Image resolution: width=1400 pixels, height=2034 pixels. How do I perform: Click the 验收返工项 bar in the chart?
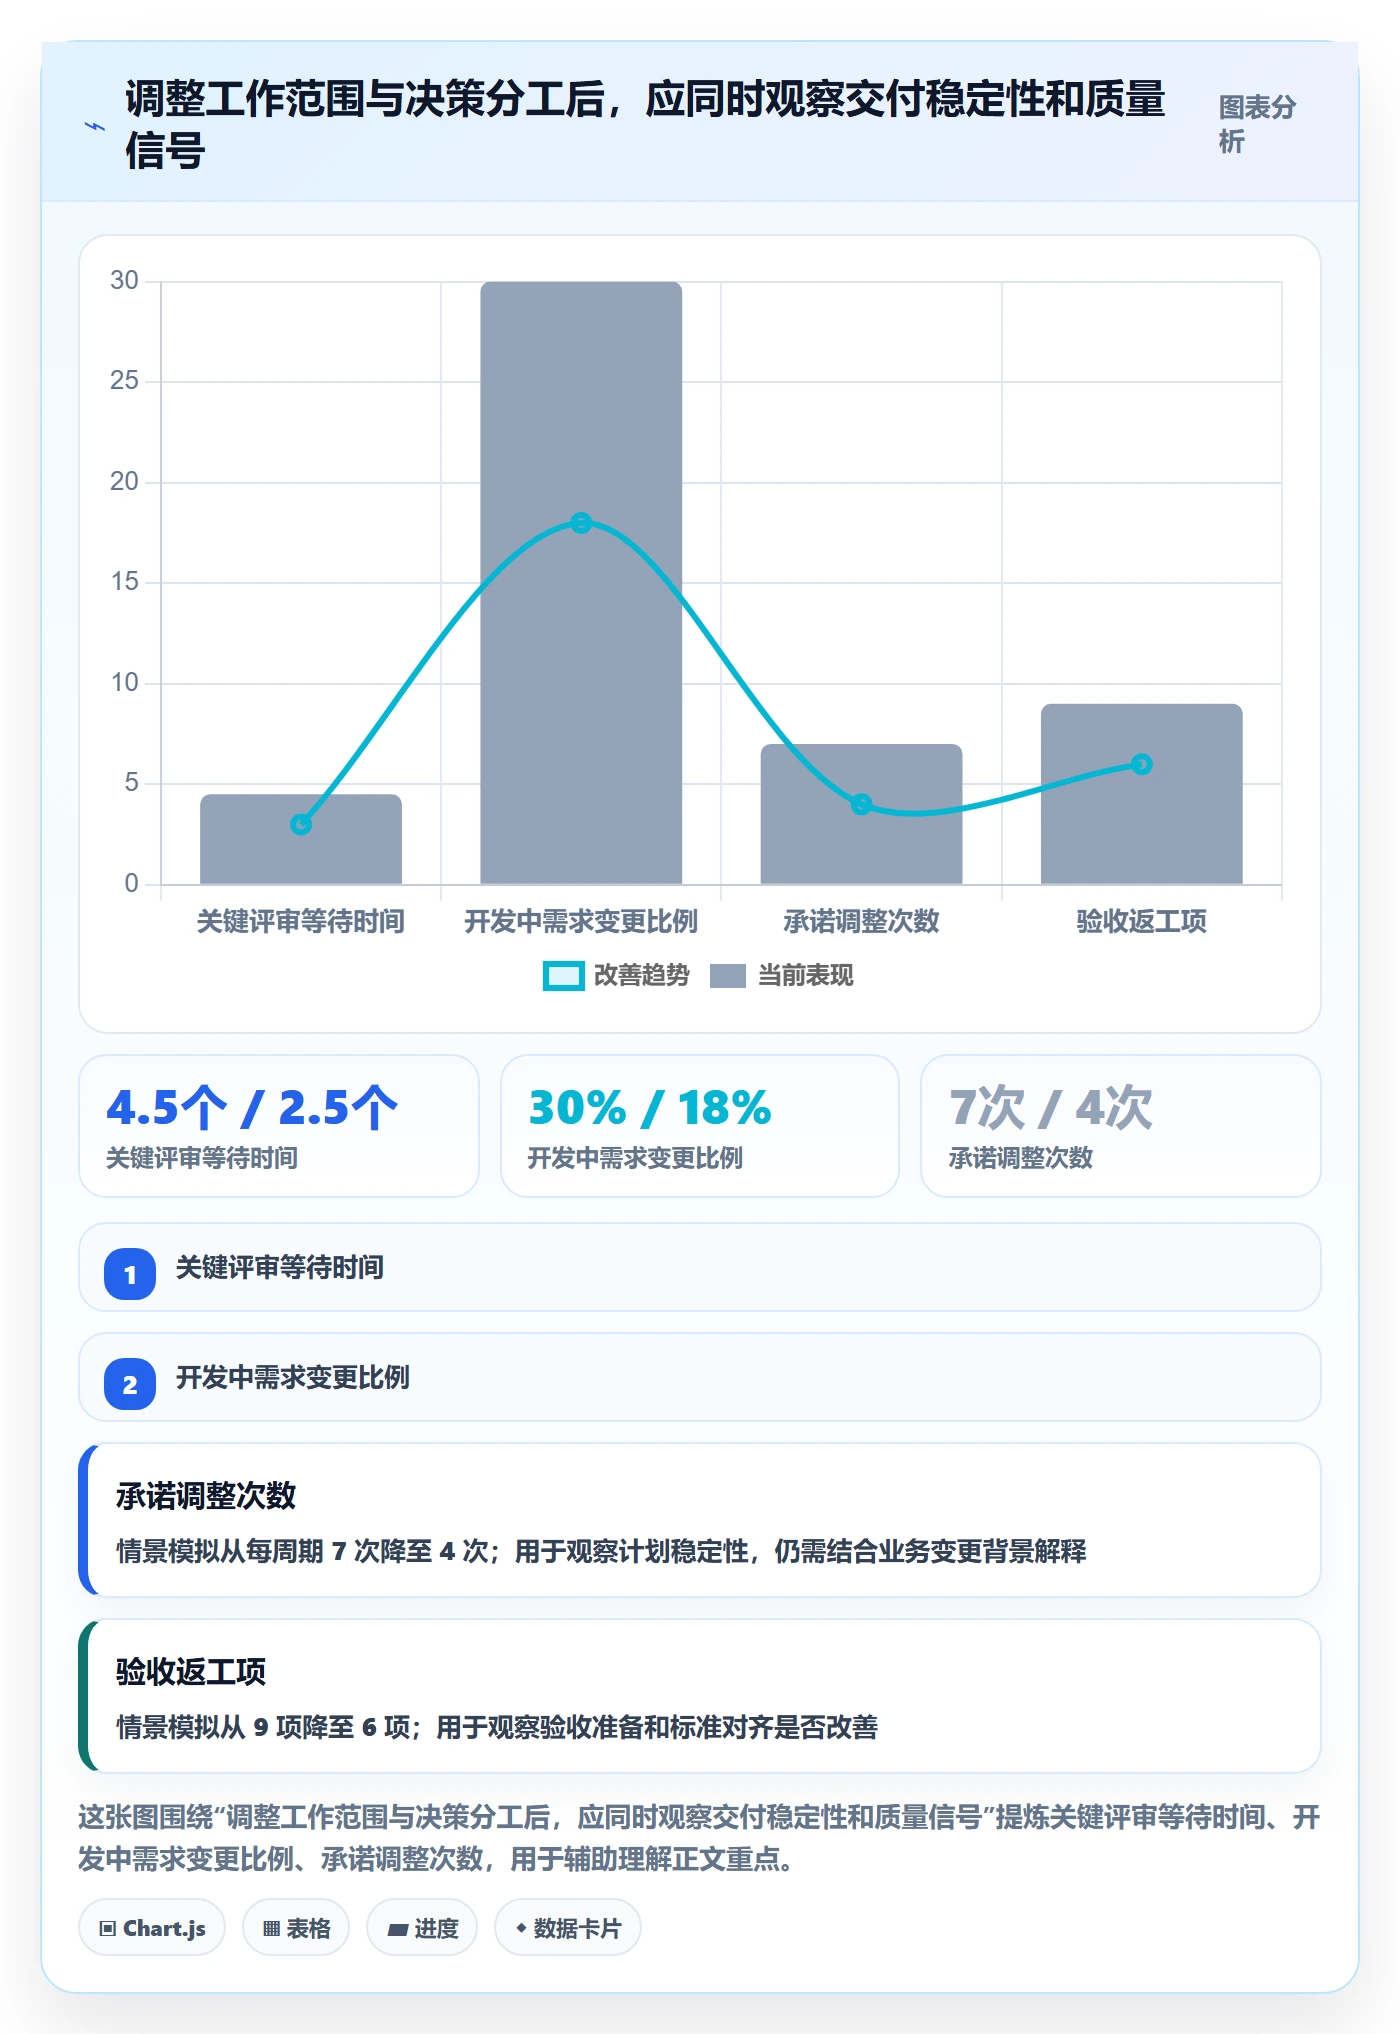(x=1141, y=794)
